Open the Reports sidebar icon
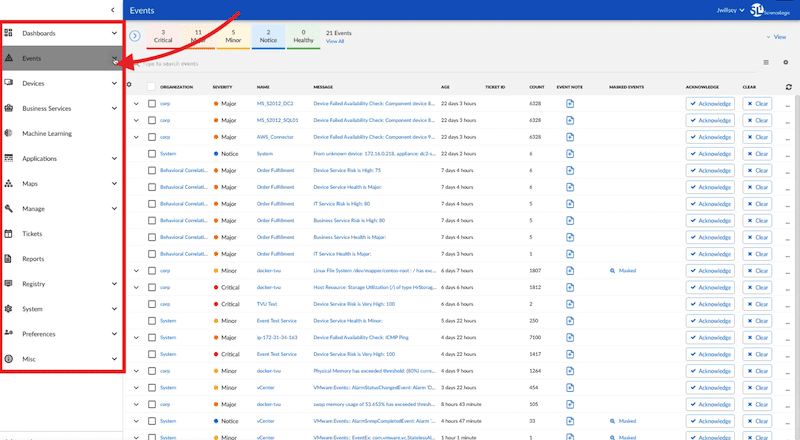 pos(8,258)
